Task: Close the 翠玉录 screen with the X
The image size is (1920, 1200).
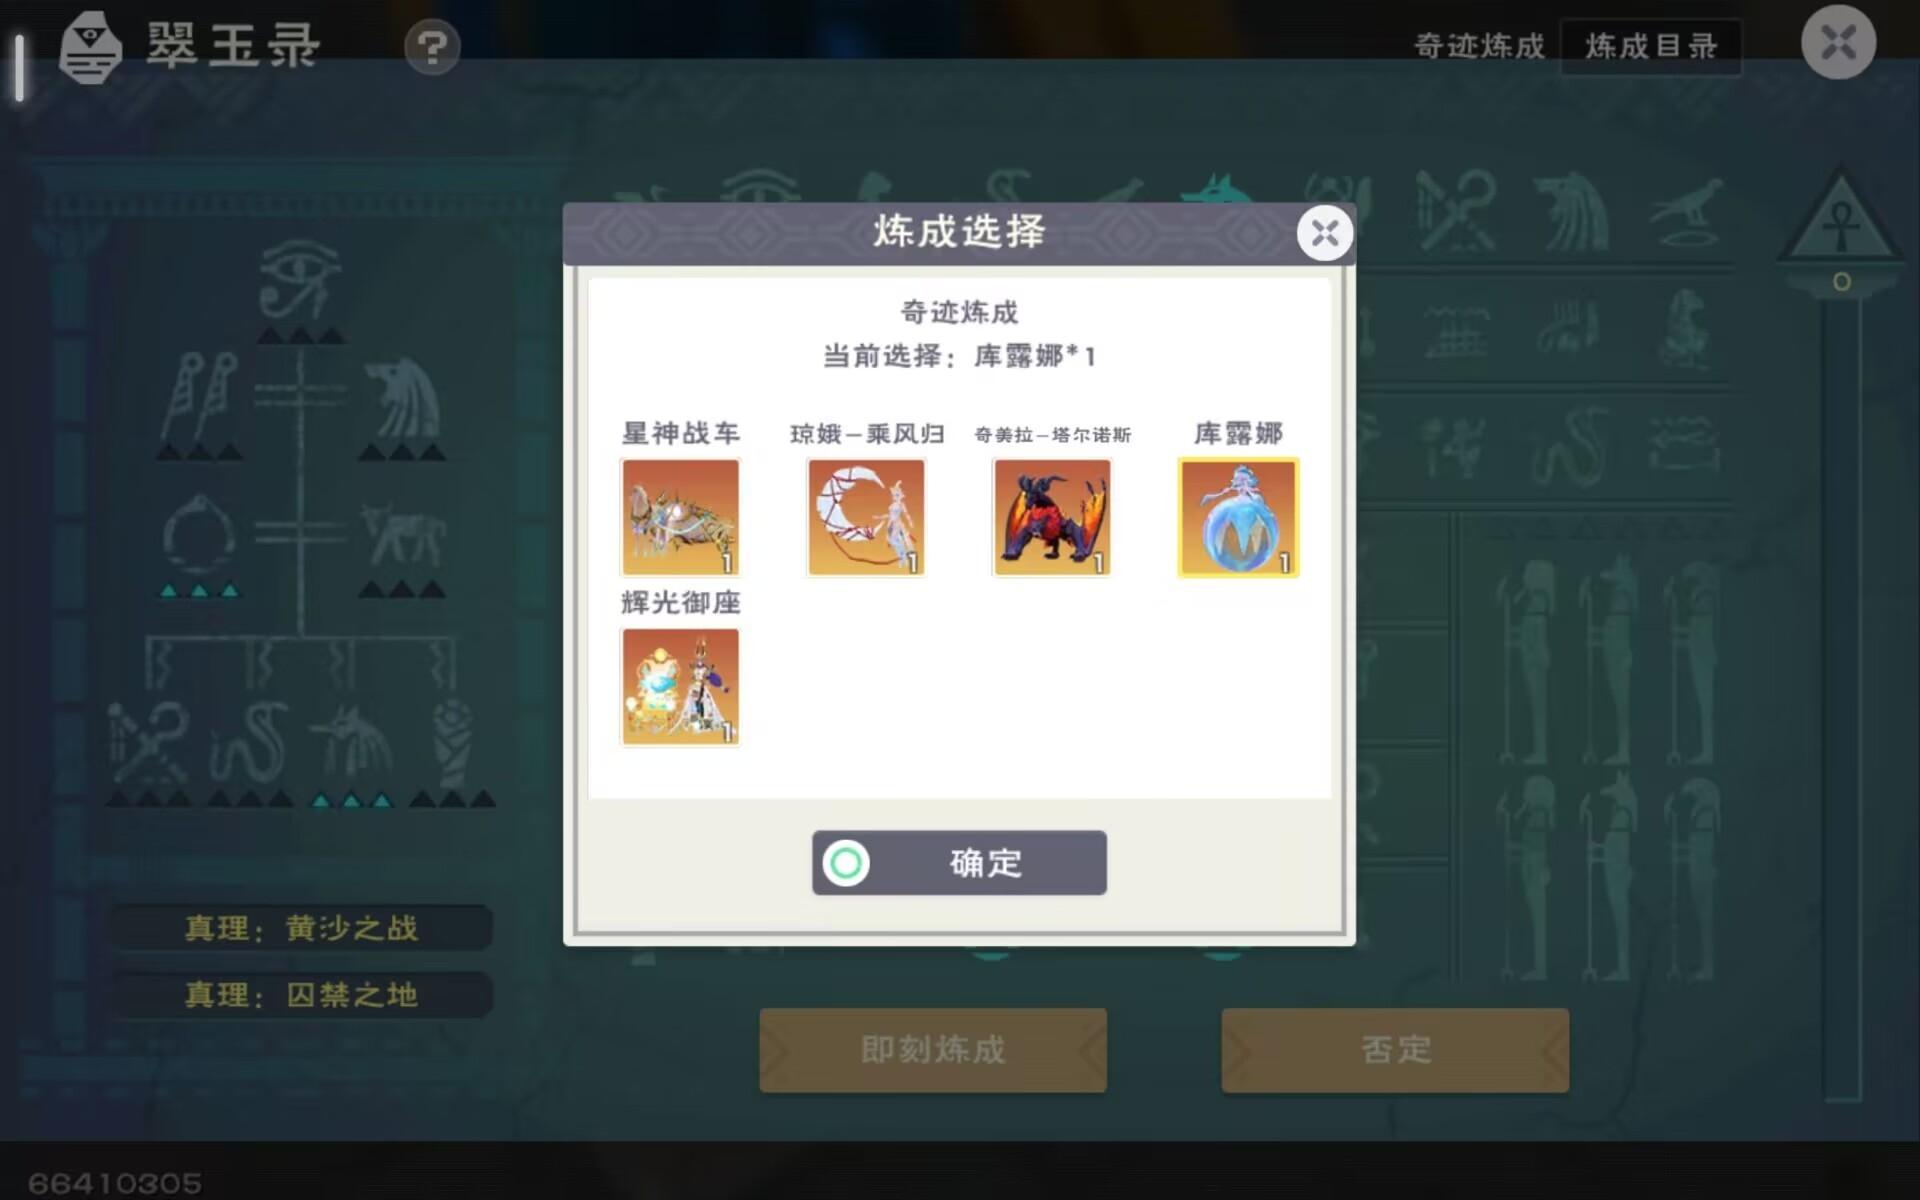Action: (x=1838, y=43)
